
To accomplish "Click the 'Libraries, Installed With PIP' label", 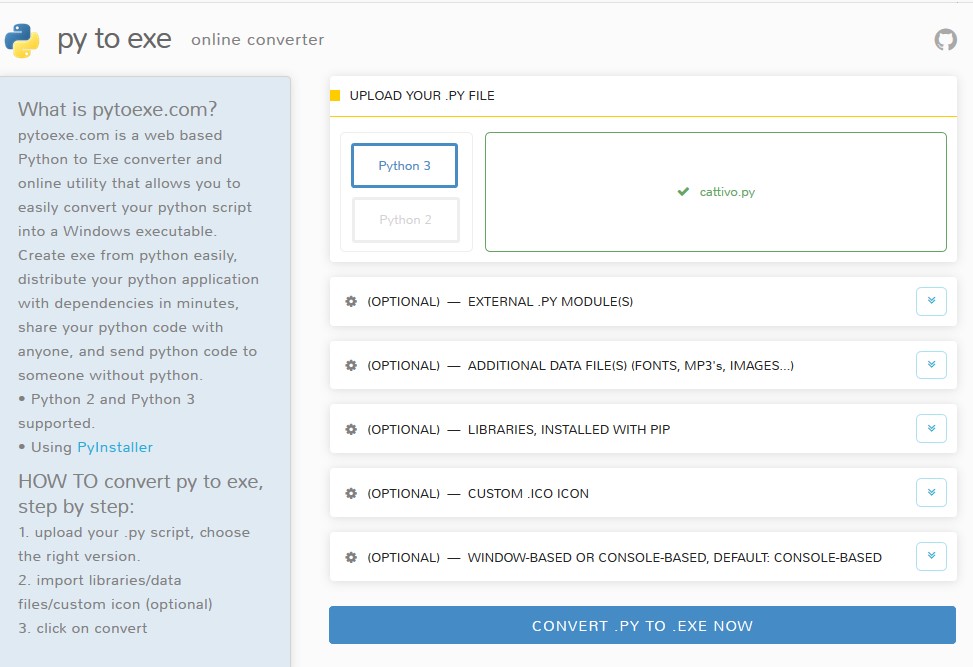I will click(568, 429).
